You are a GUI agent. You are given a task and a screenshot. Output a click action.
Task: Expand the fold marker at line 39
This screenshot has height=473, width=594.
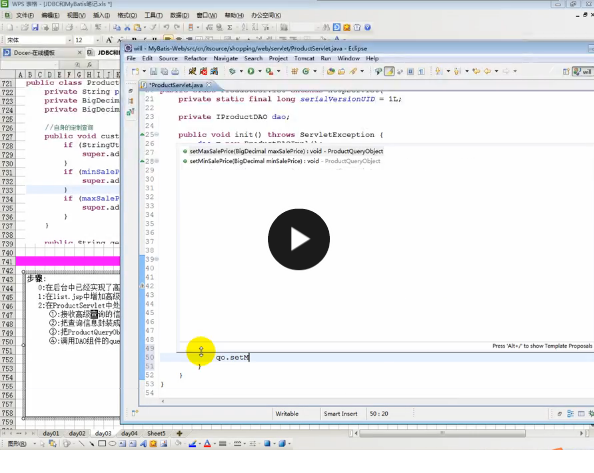coord(156,259)
